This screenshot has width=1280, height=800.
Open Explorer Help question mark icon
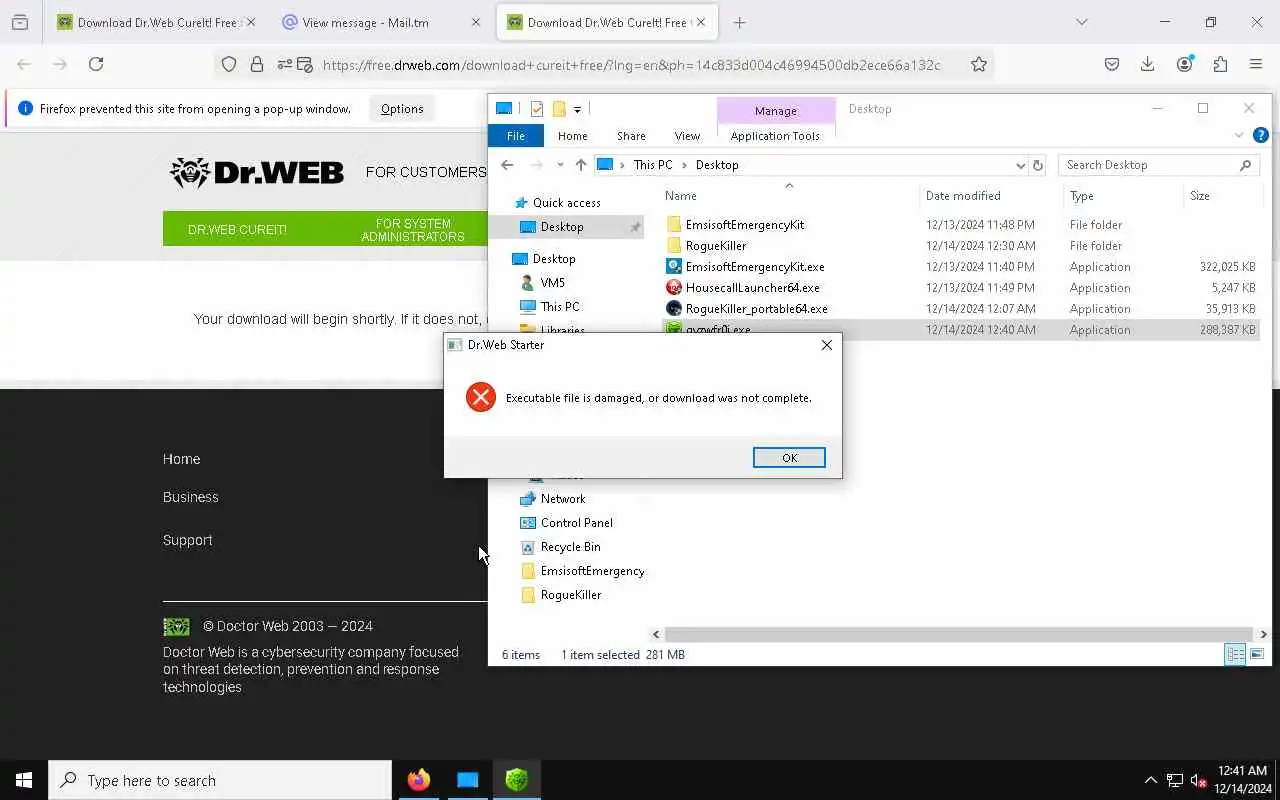point(1260,135)
